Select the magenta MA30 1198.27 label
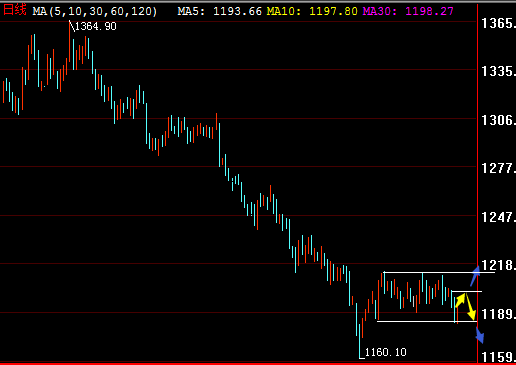This screenshot has width=516, height=365. 408,11
